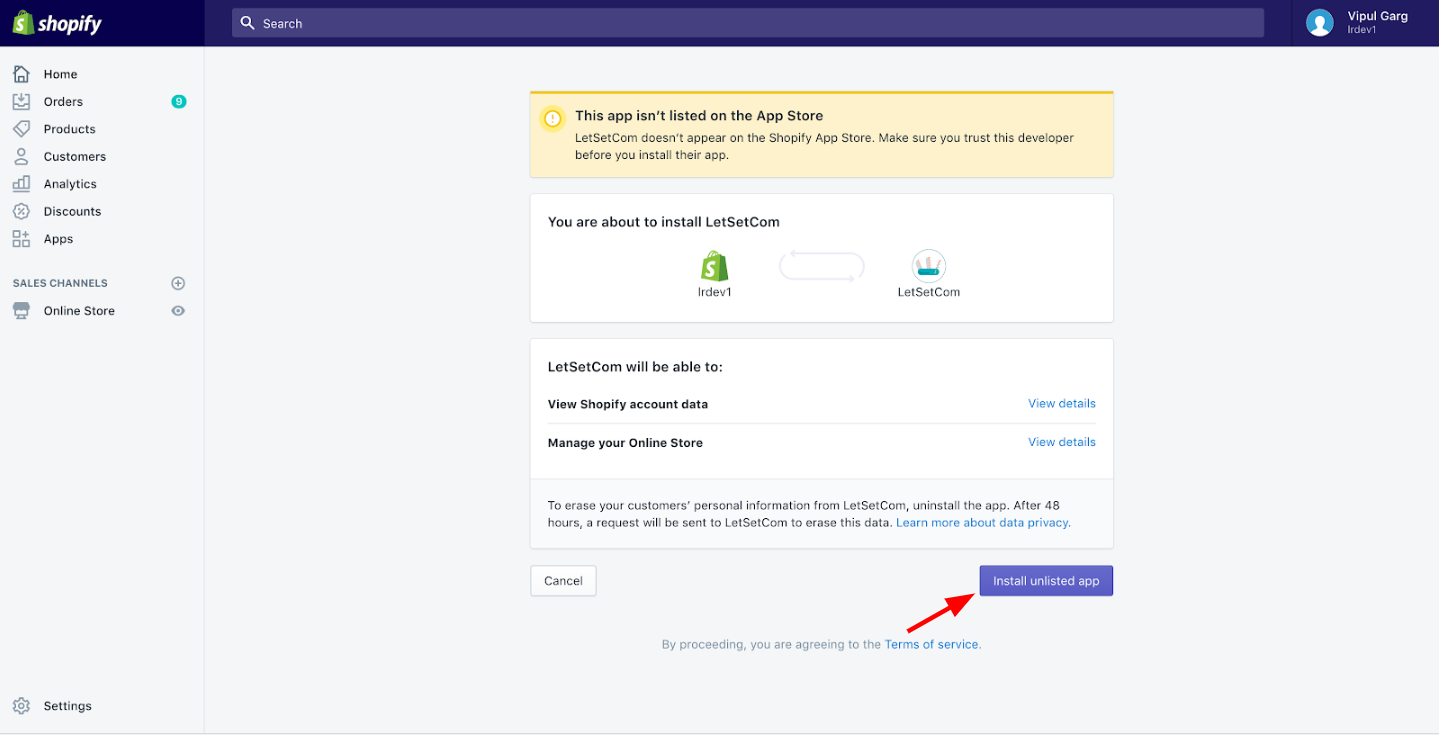View details for Manage your Online Store
The image size is (1439, 735).
coord(1062,442)
